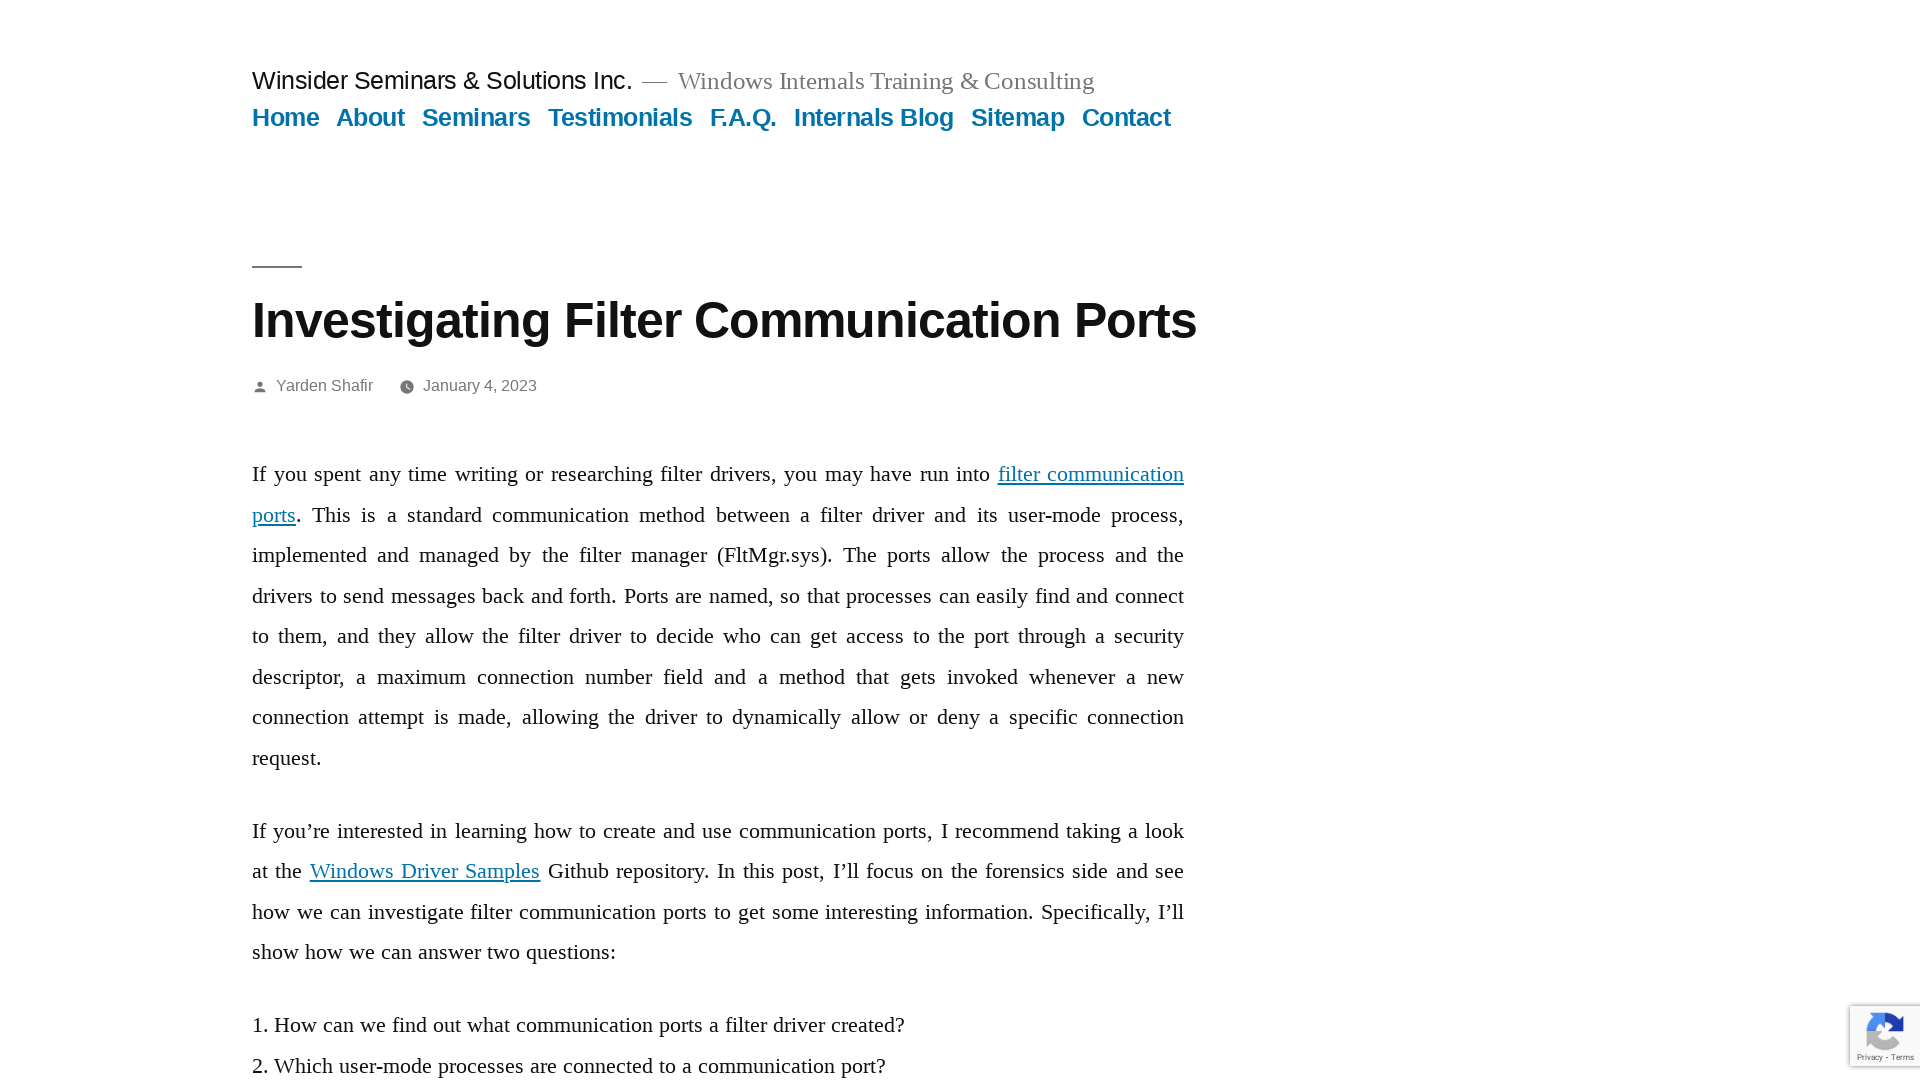
Task: Click the Home navigation link
Action: click(285, 117)
